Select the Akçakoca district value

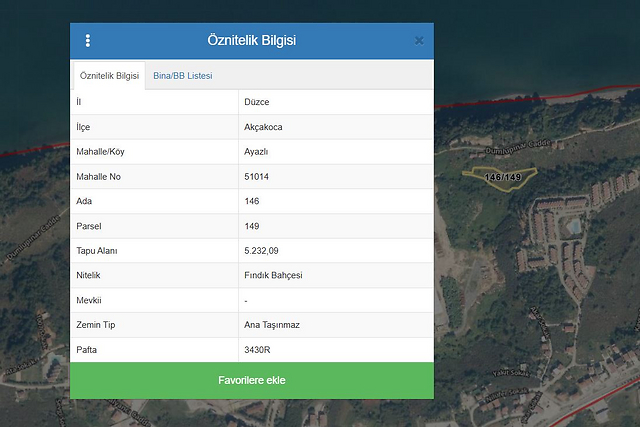pyautogui.click(x=263, y=127)
